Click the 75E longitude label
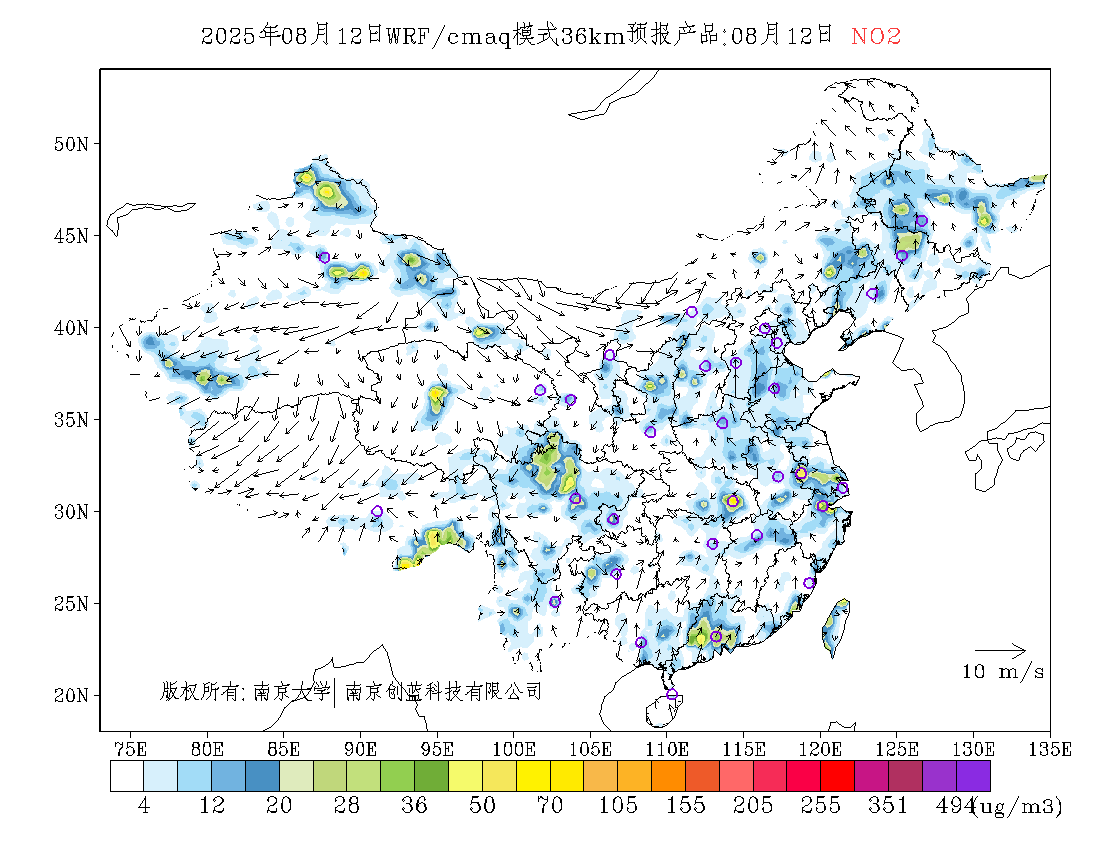 130,750
